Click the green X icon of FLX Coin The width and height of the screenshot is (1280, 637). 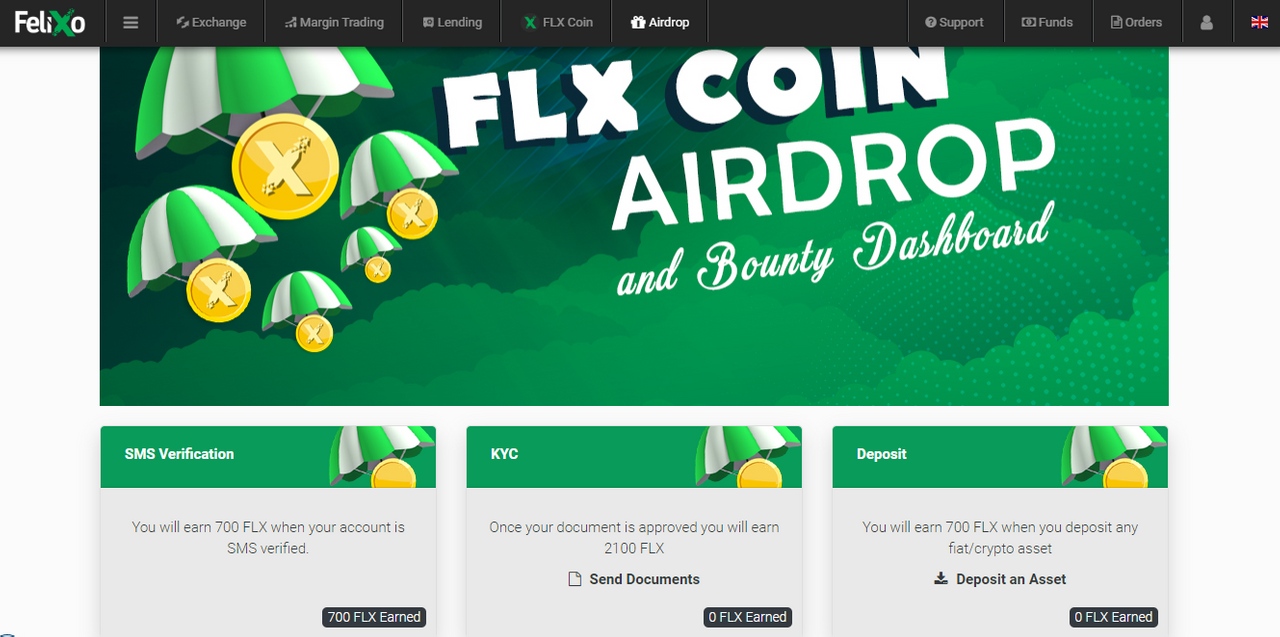tap(530, 22)
